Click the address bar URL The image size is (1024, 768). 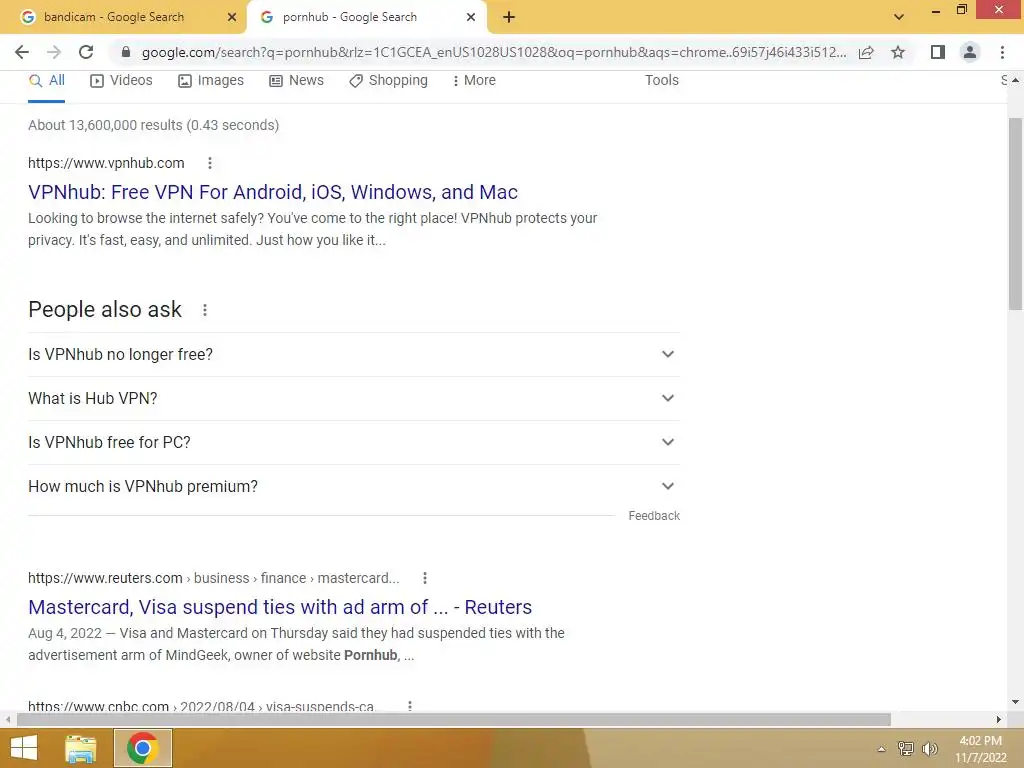coord(494,52)
